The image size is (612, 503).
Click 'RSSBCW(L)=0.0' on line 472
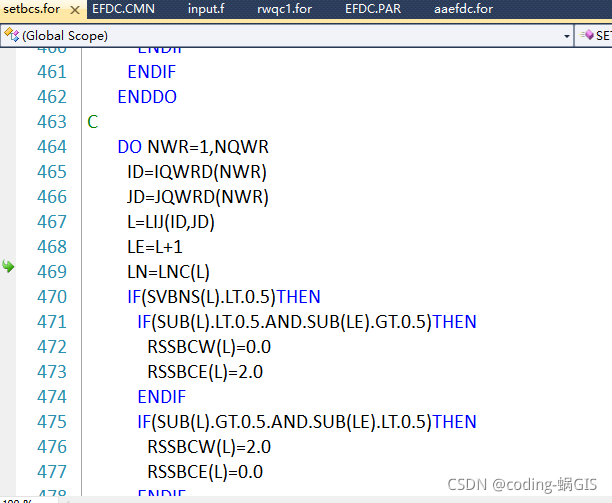pos(209,347)
